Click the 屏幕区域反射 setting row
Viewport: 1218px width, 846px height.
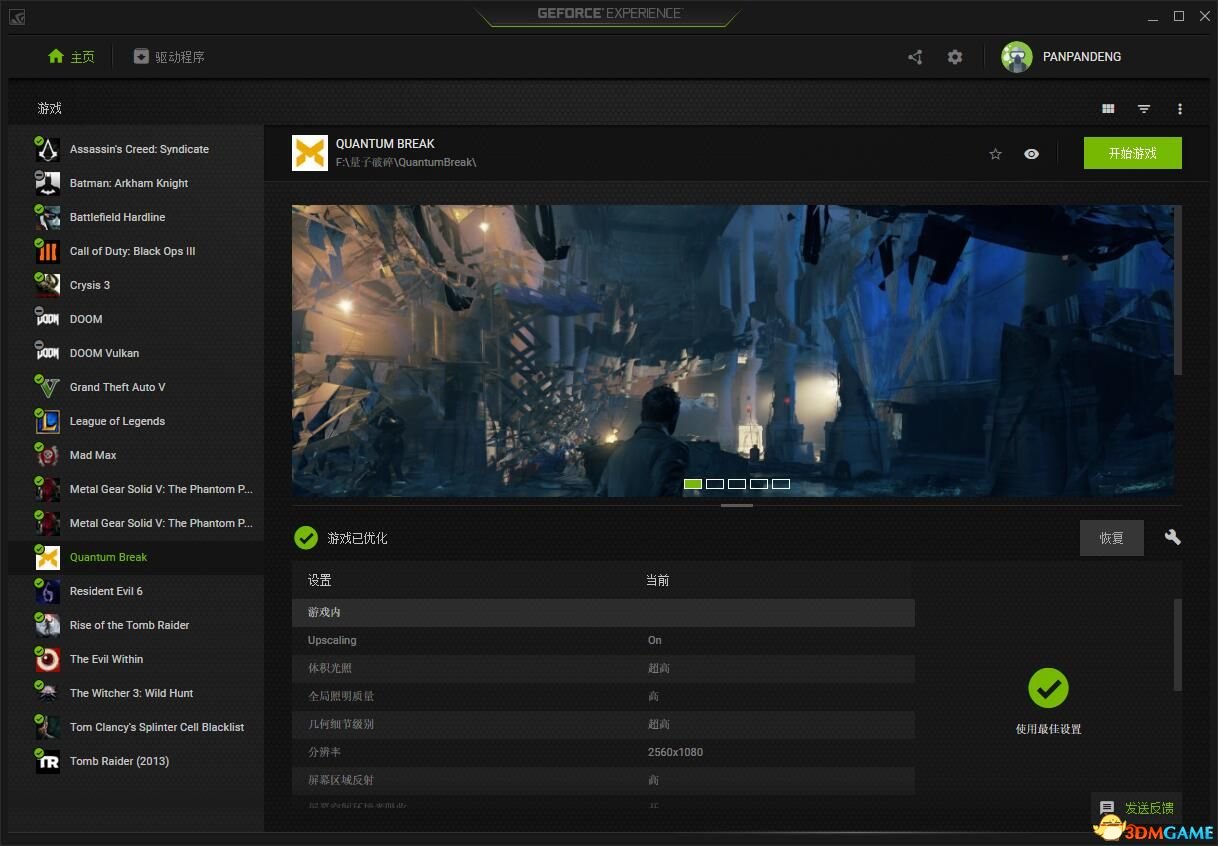pos(603,780)
